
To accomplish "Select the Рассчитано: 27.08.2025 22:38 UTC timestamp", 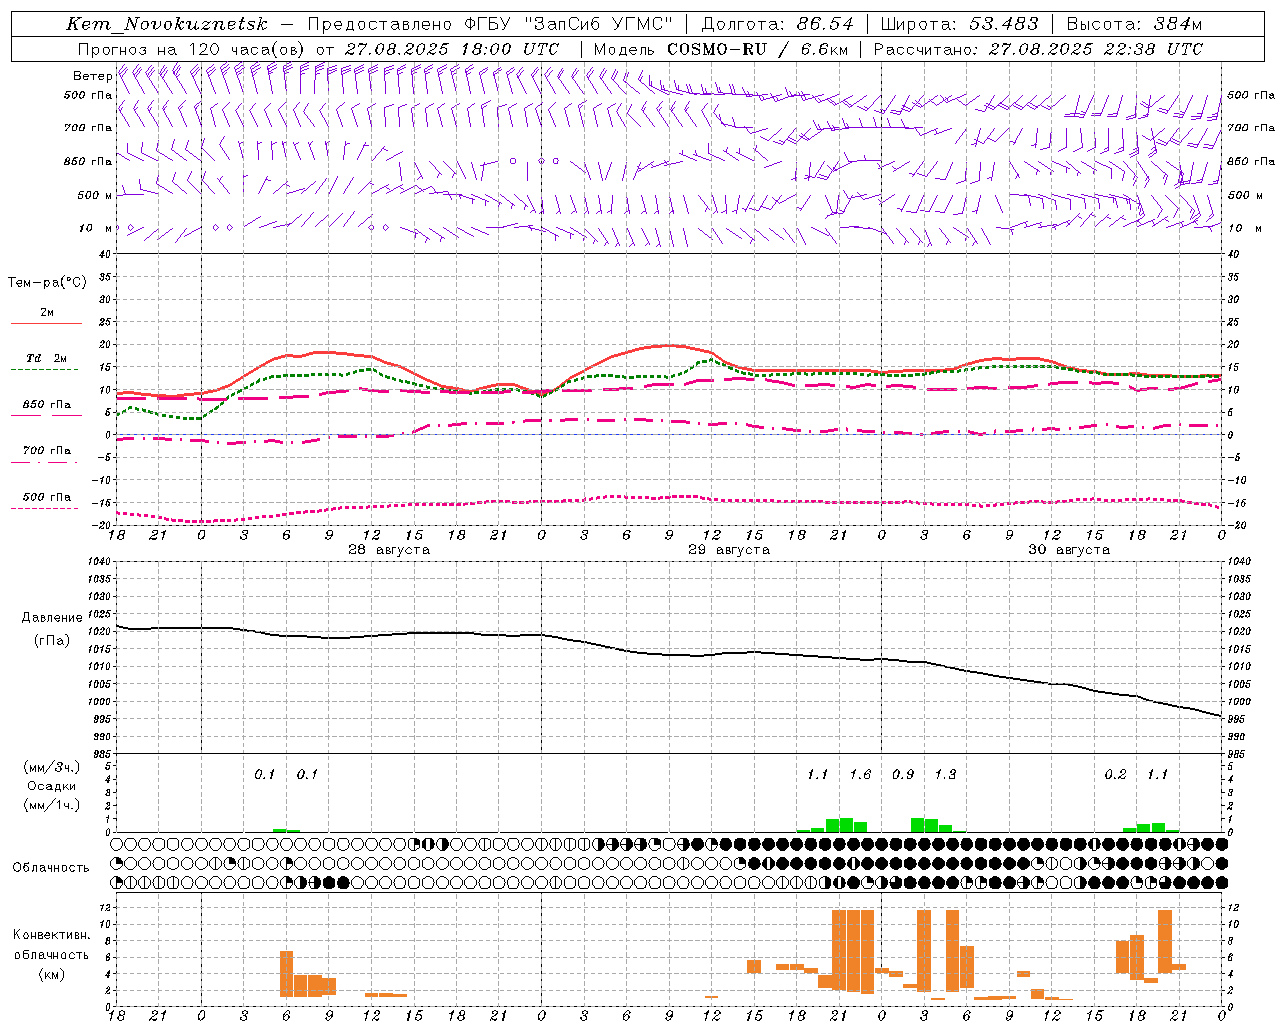I will (x=1038, y=49).
